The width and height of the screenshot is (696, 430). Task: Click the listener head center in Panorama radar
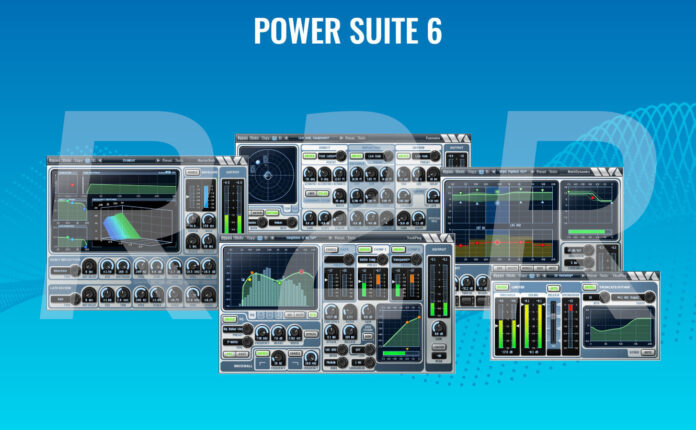268,176
